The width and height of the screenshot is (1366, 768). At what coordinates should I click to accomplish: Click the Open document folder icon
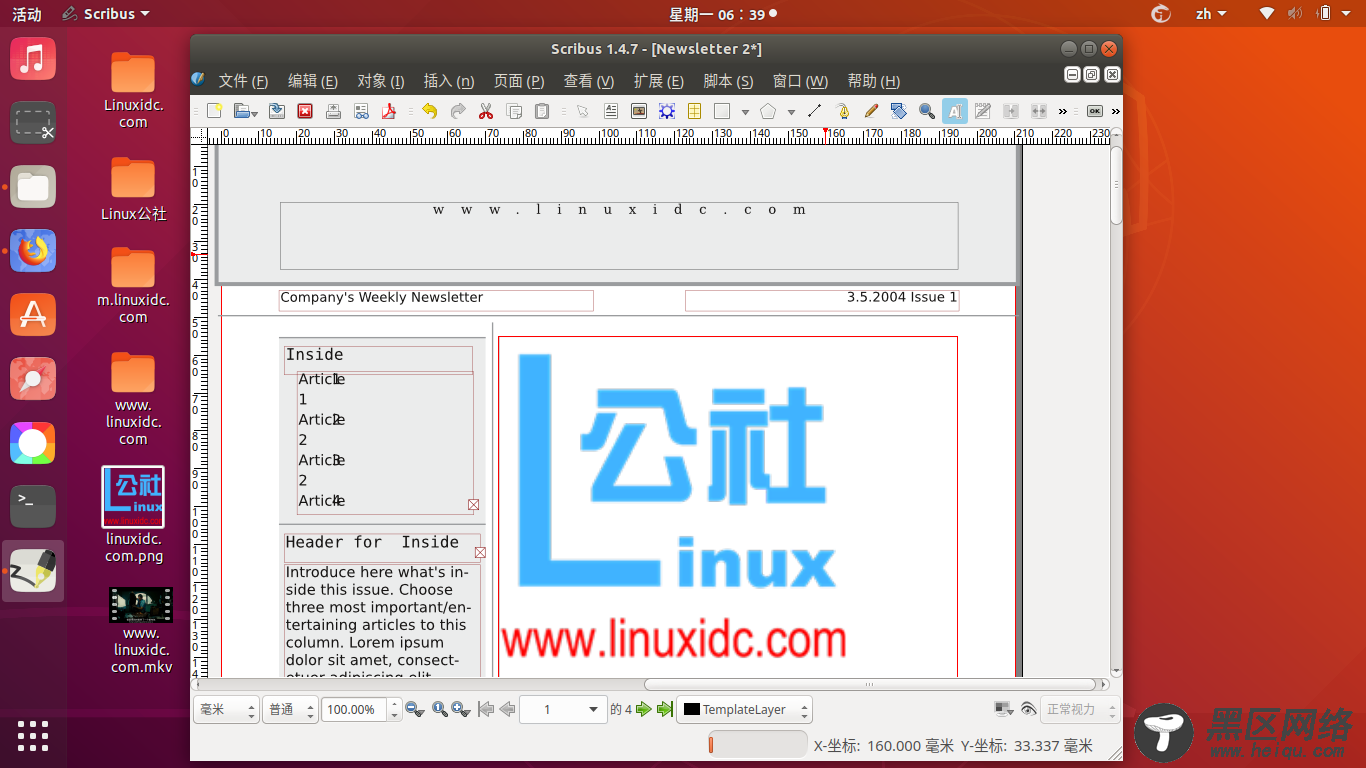pos(242,111)
